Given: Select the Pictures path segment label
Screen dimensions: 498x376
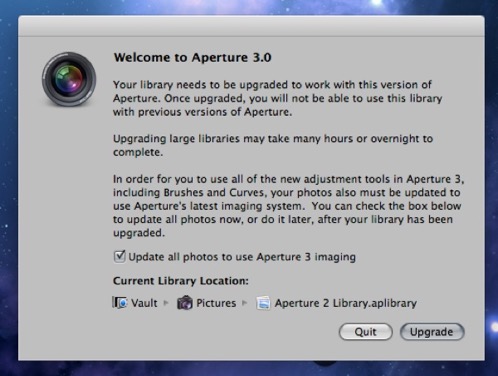Looking at the screenshot, I should click(216, 303).
